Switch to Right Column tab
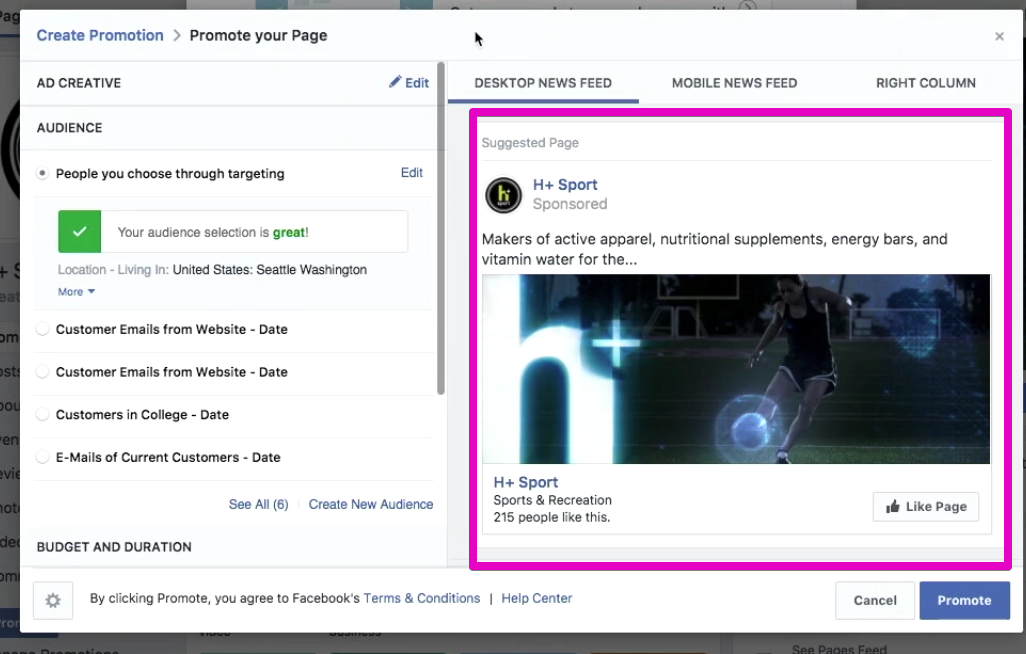 tap(925, 83)
